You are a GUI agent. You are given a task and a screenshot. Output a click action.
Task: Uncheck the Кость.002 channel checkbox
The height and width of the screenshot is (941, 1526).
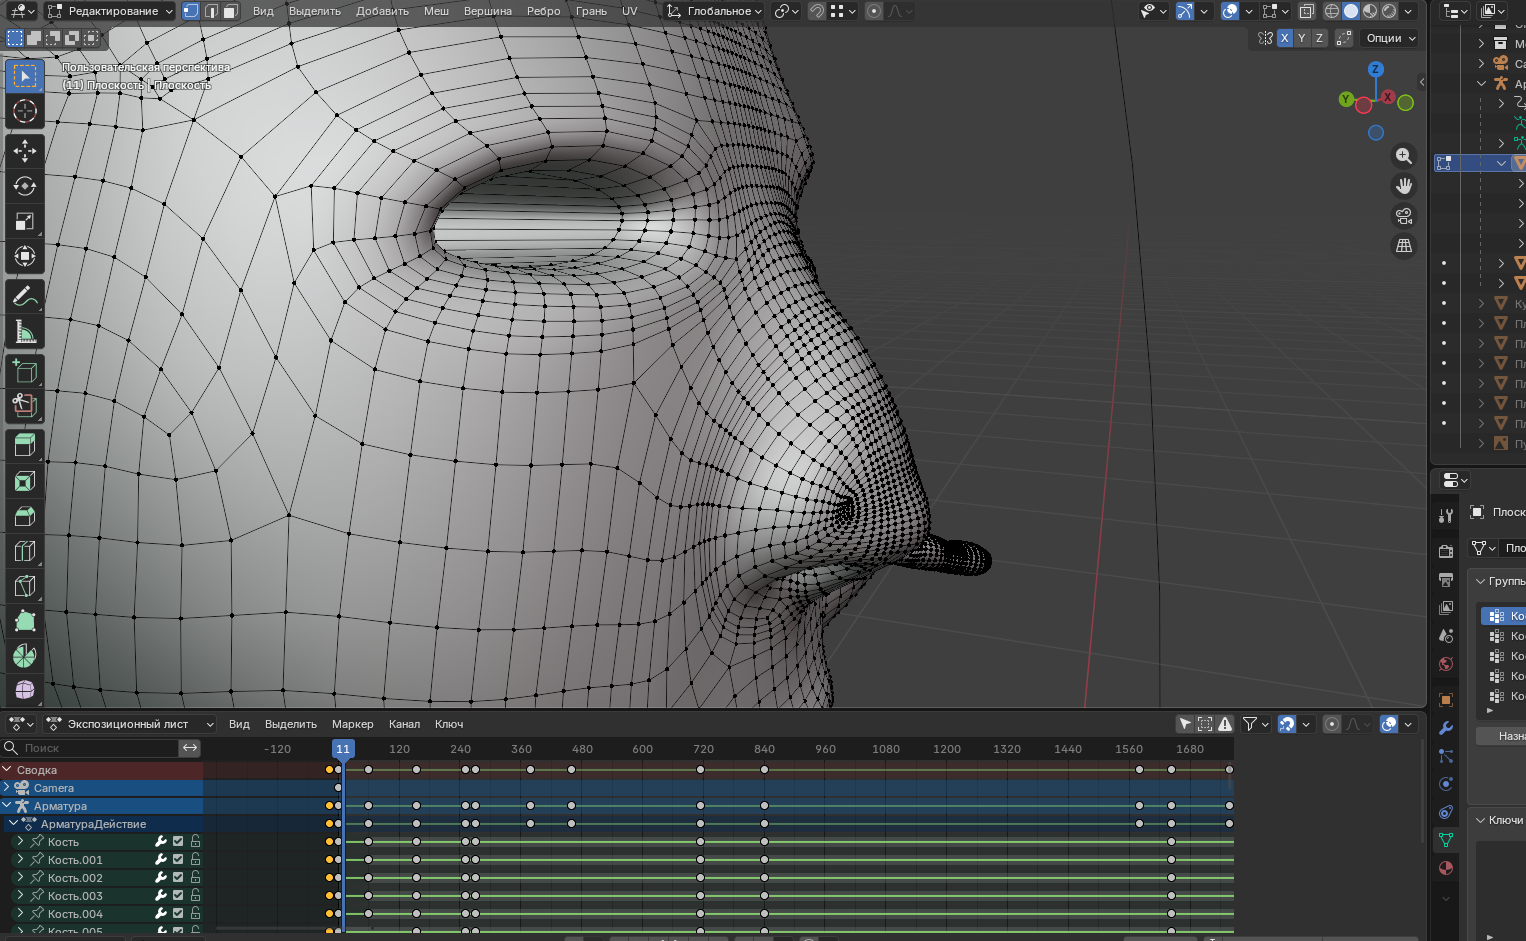179,877
